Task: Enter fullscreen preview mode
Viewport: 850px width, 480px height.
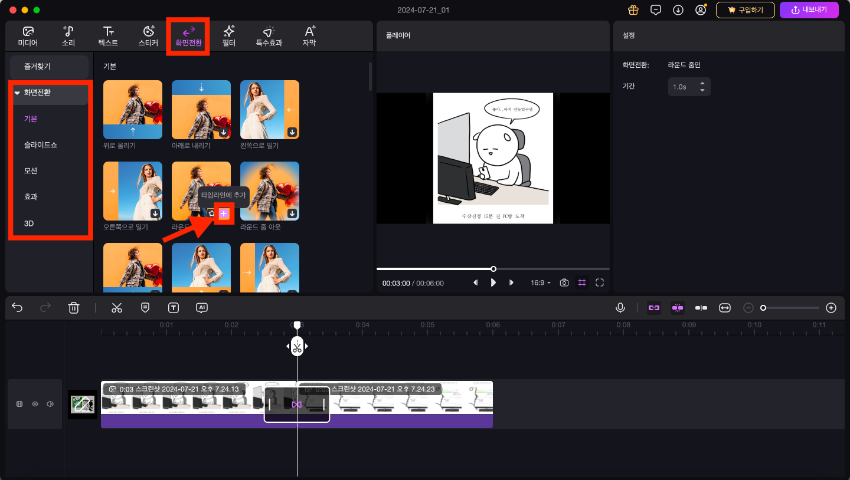Action: tap(600, 283)
